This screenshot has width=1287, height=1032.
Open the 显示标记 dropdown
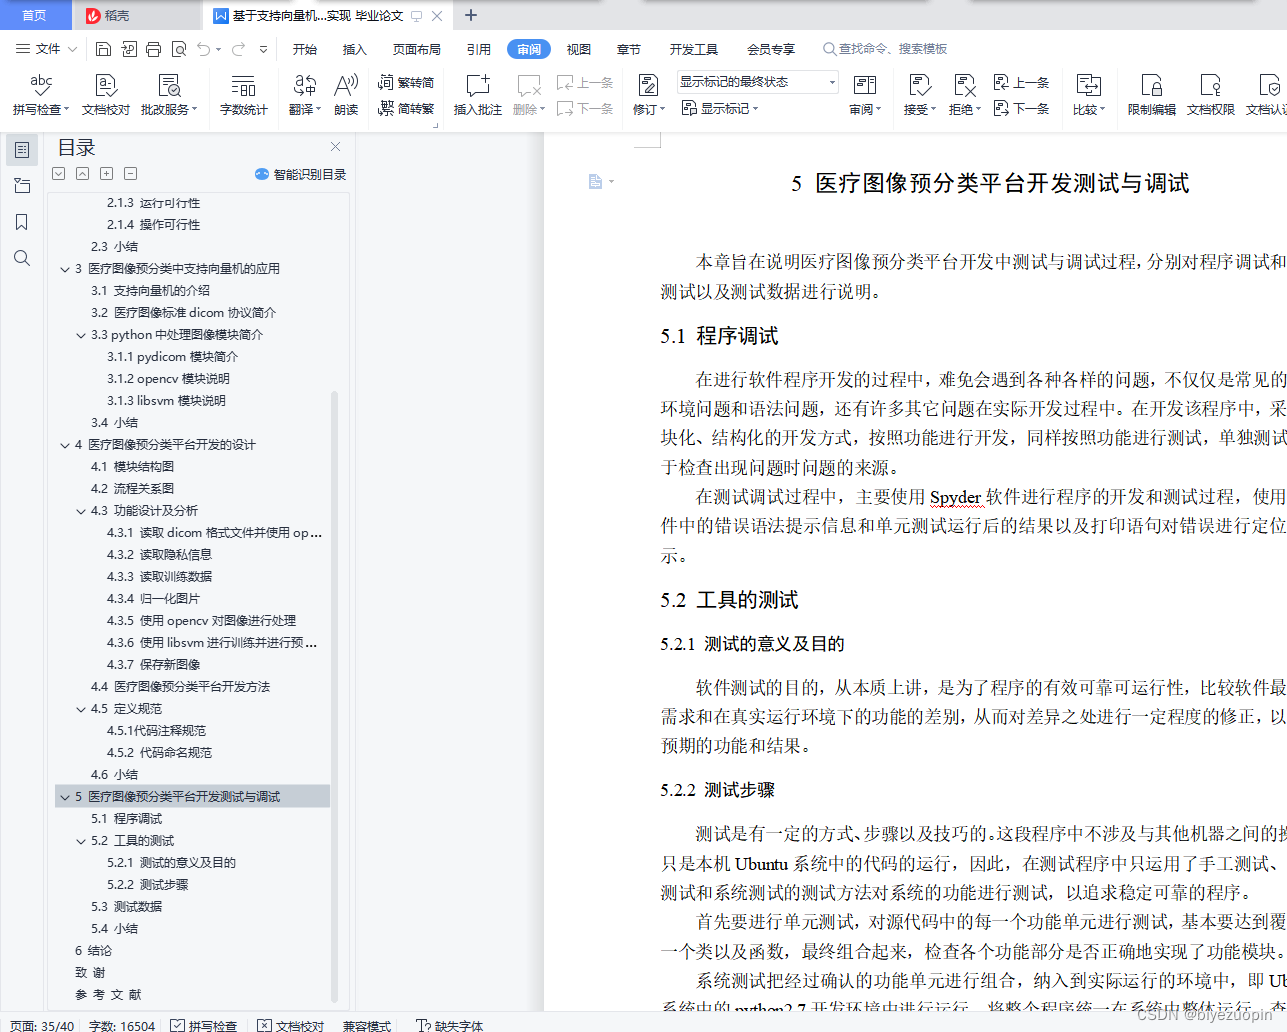point(720,108)
